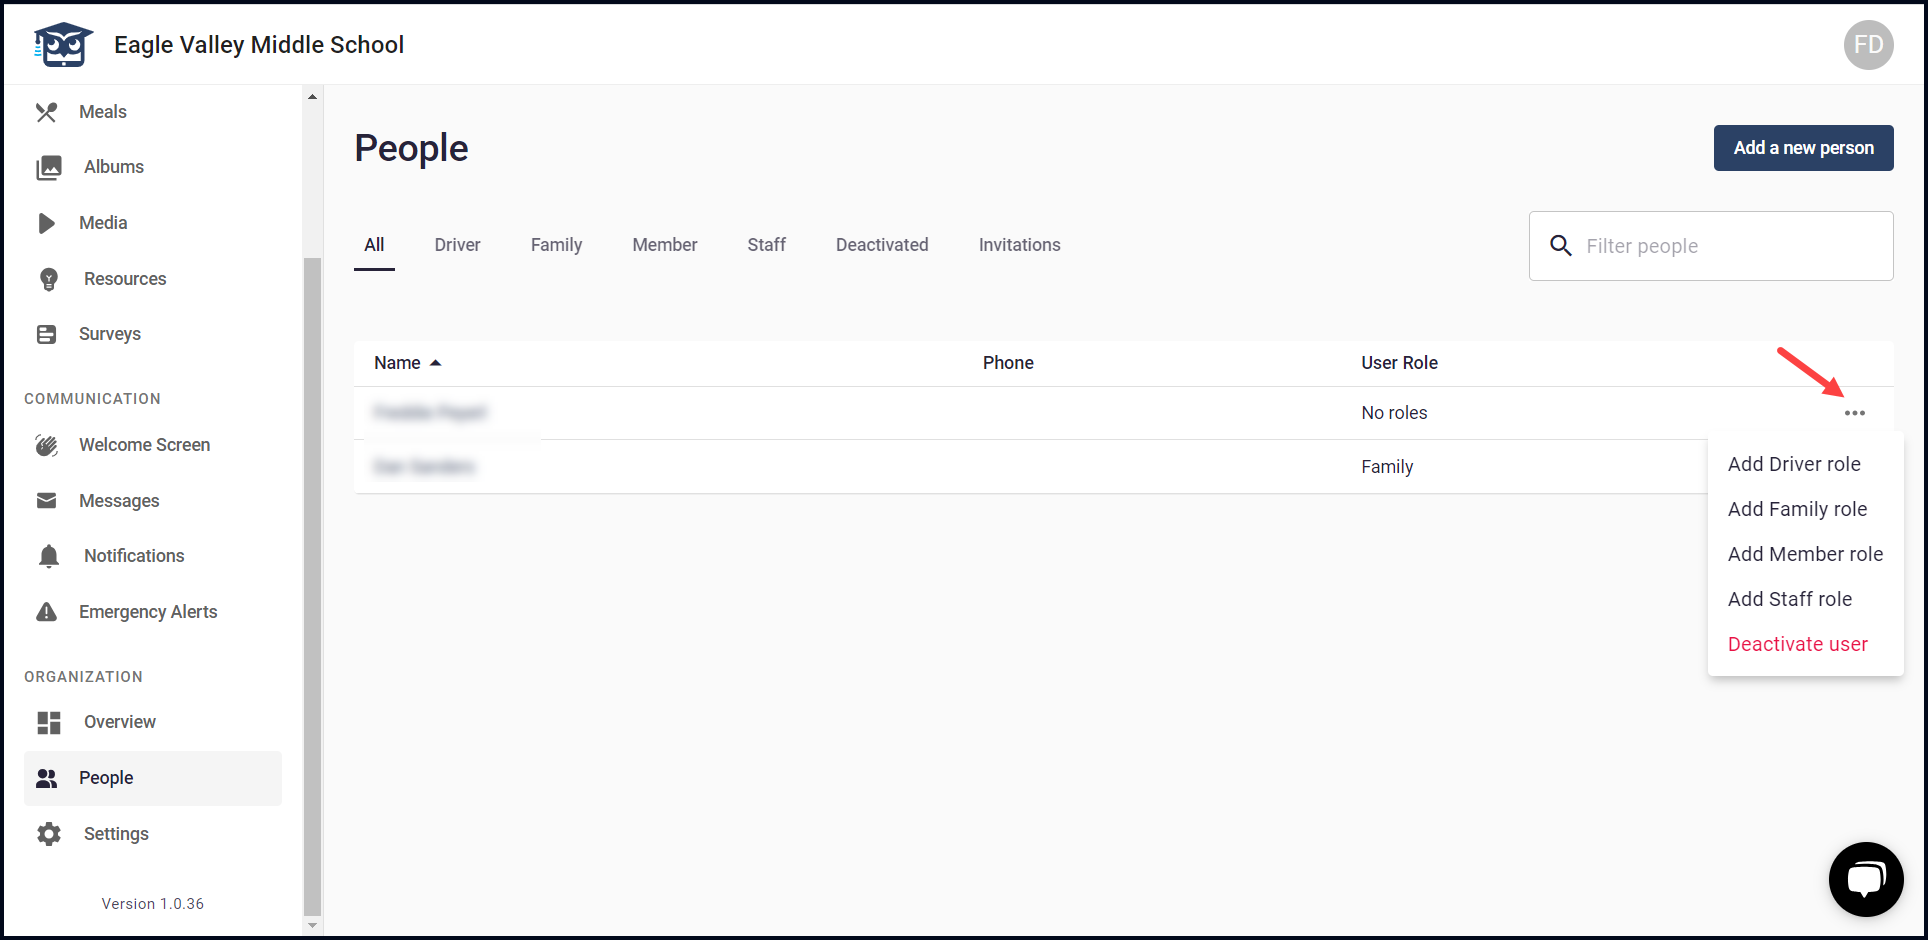The width and height of the screenshot is (1928, 940).
Task: Switch to the Family tab
Action: click(556, 245)
